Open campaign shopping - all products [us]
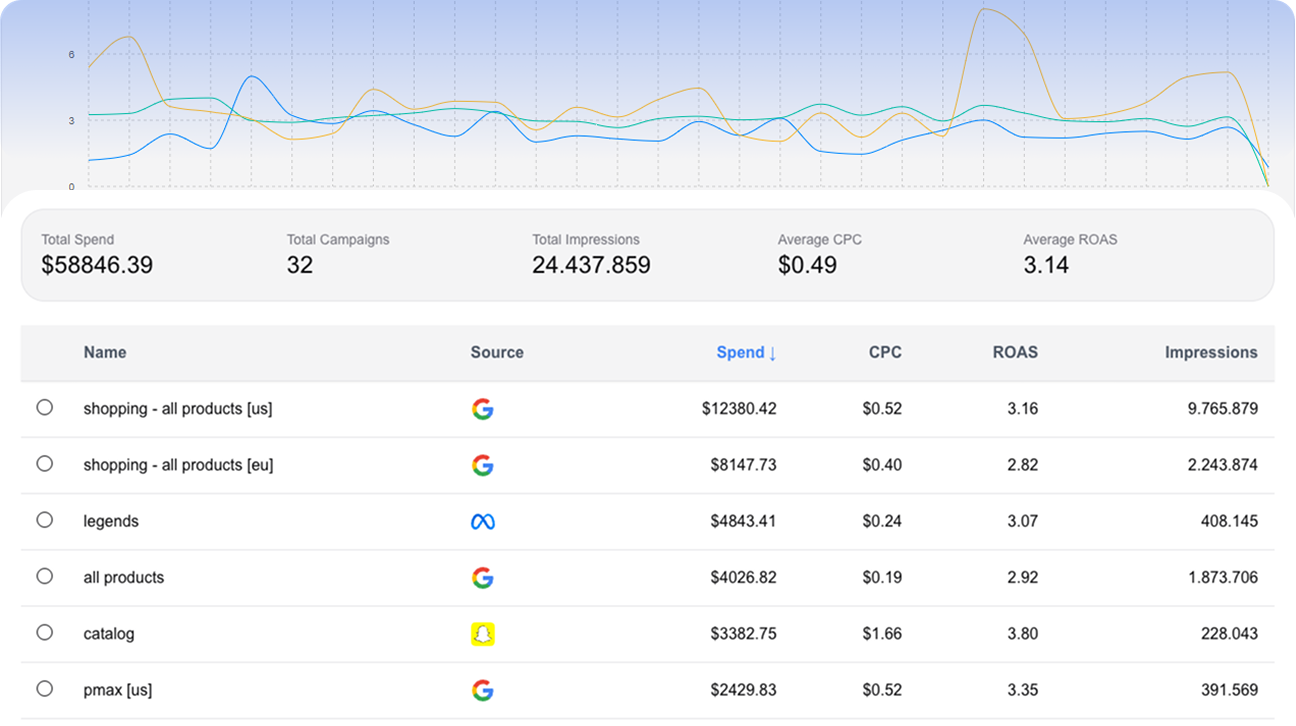The image size is (1296, 726). (178, 409)
